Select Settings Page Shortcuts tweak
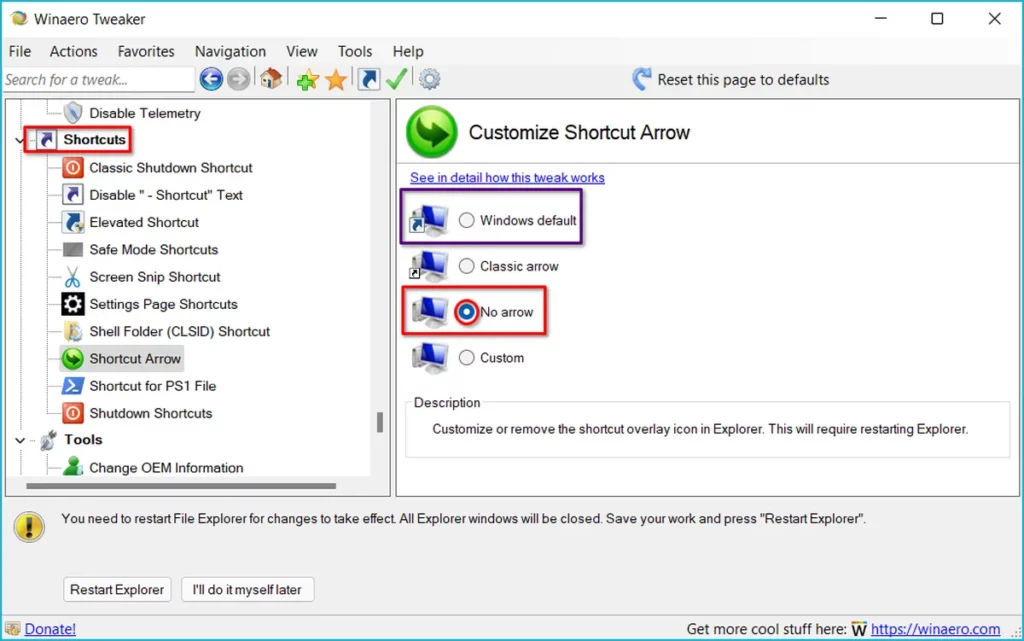Screen dimensions: 1024x641 (x=163, y=304)
